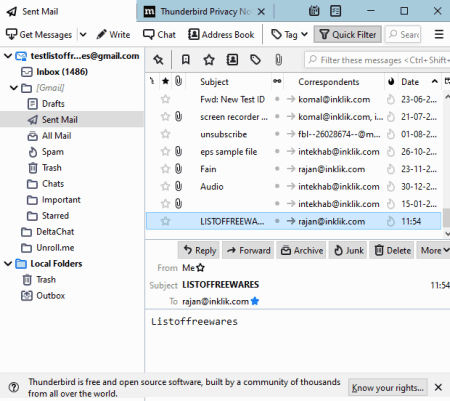The height and width of the screenshot is (401, 450).
Task: Open the Thunderbird hamburger menu
Action: coord(439,34)
